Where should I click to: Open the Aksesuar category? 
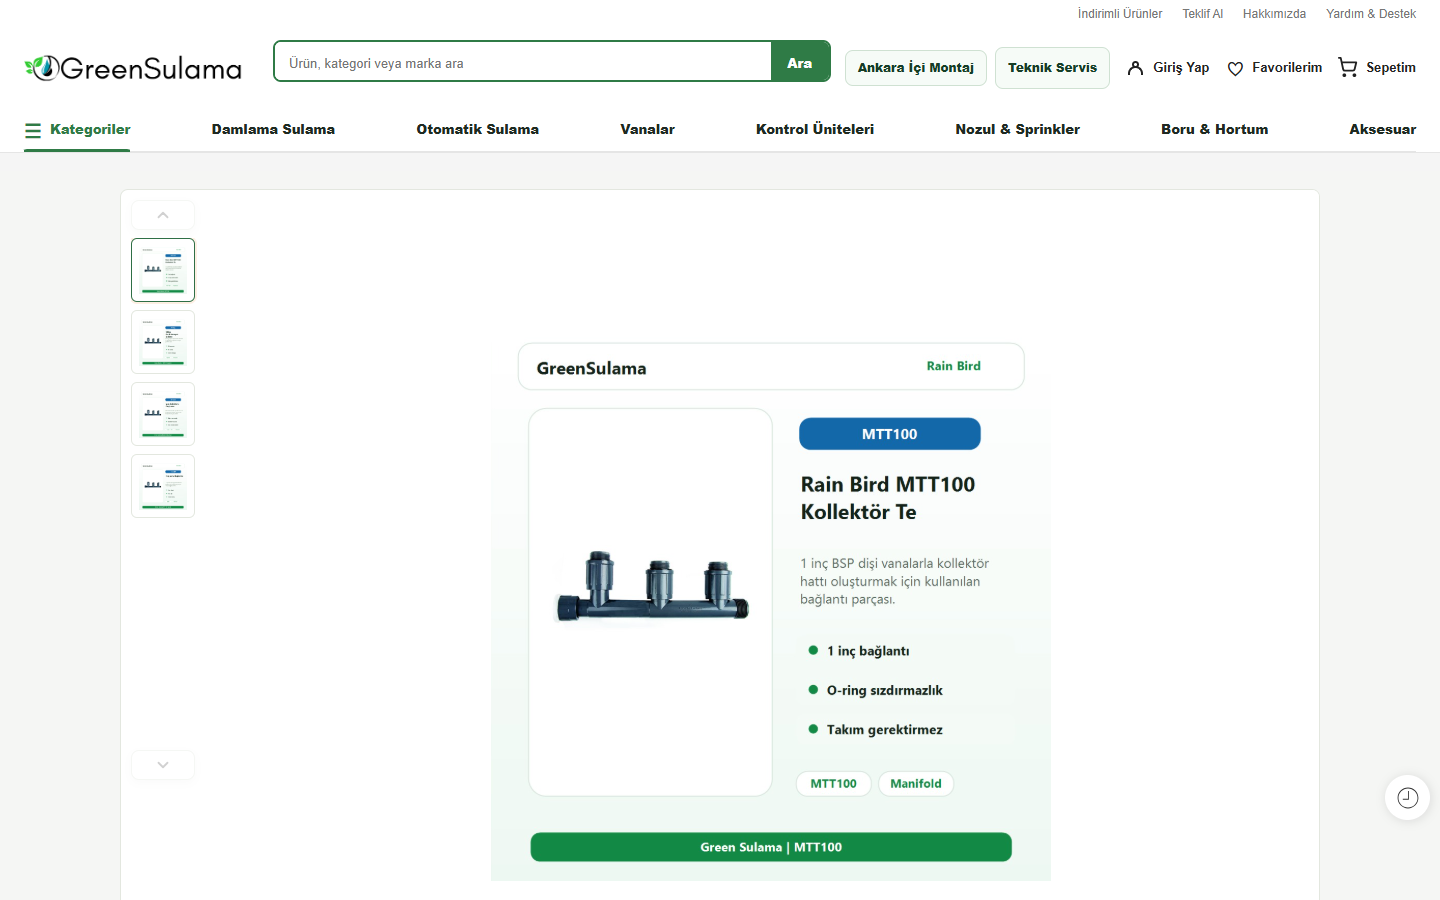tap(1383, 130)
